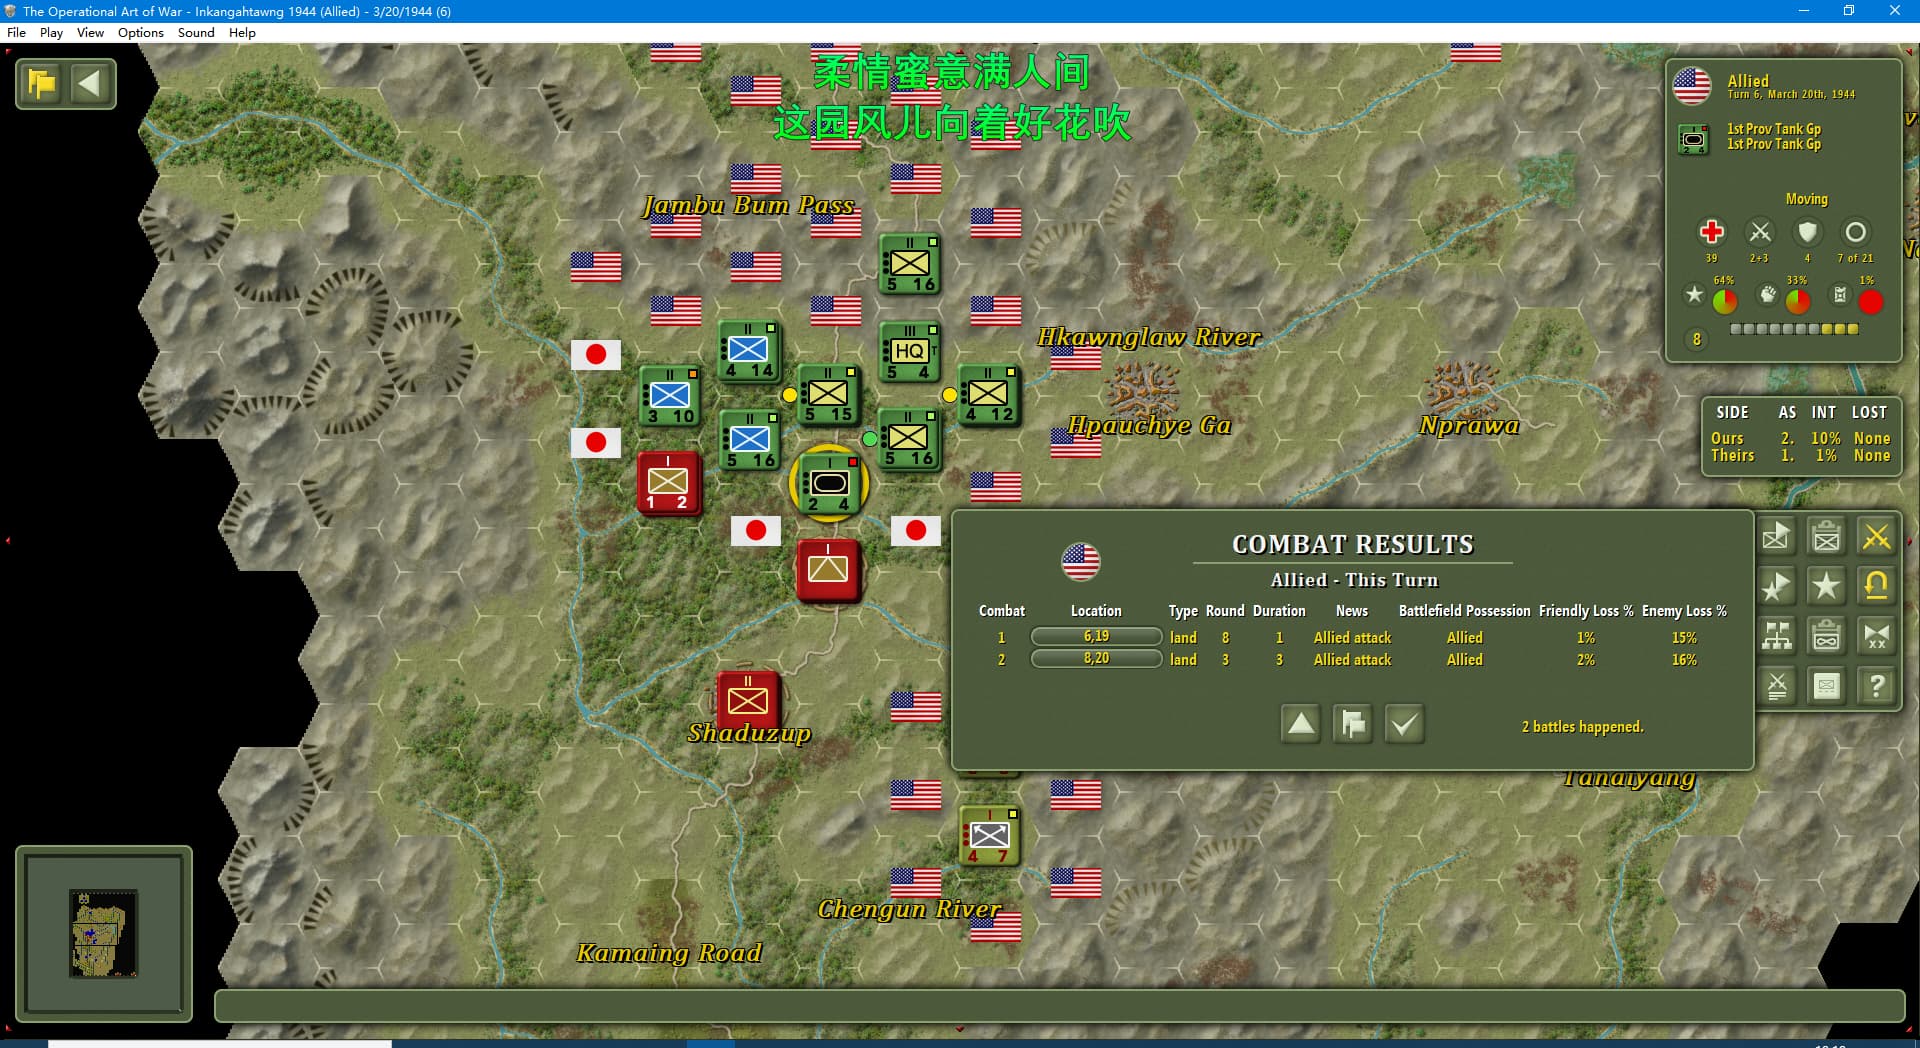Click the air unit XX bowtie button
The height and width of the screenshot is (1048, 1920).
click(1877, 636)
